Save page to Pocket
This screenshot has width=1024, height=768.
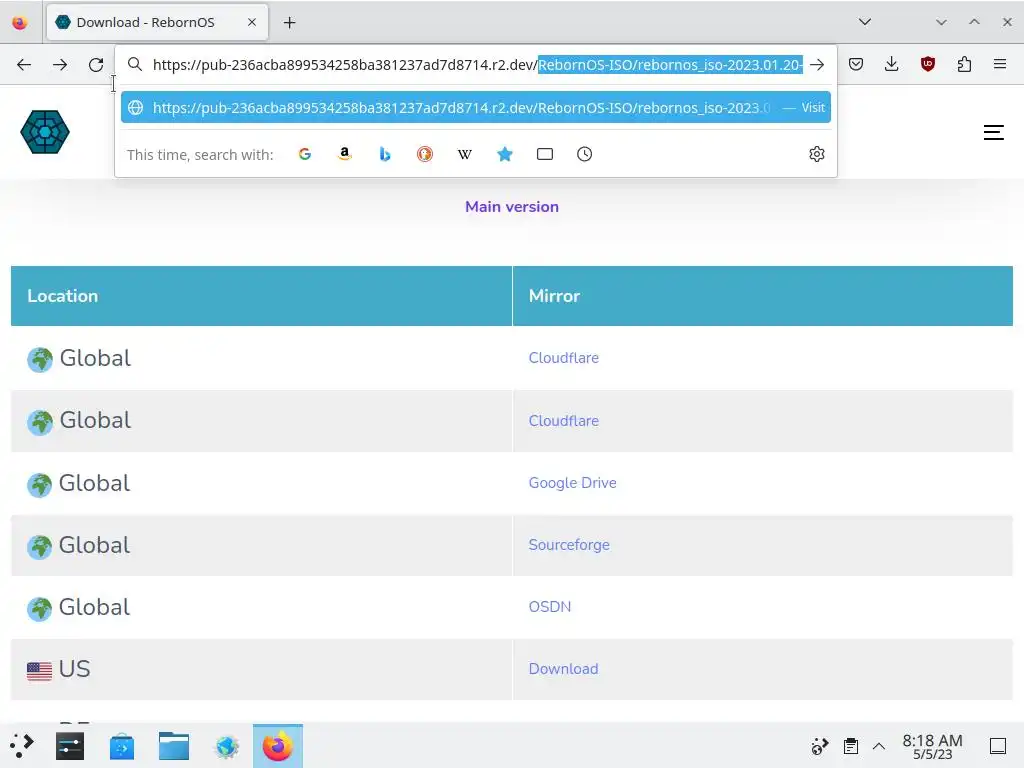click(856, 64)
